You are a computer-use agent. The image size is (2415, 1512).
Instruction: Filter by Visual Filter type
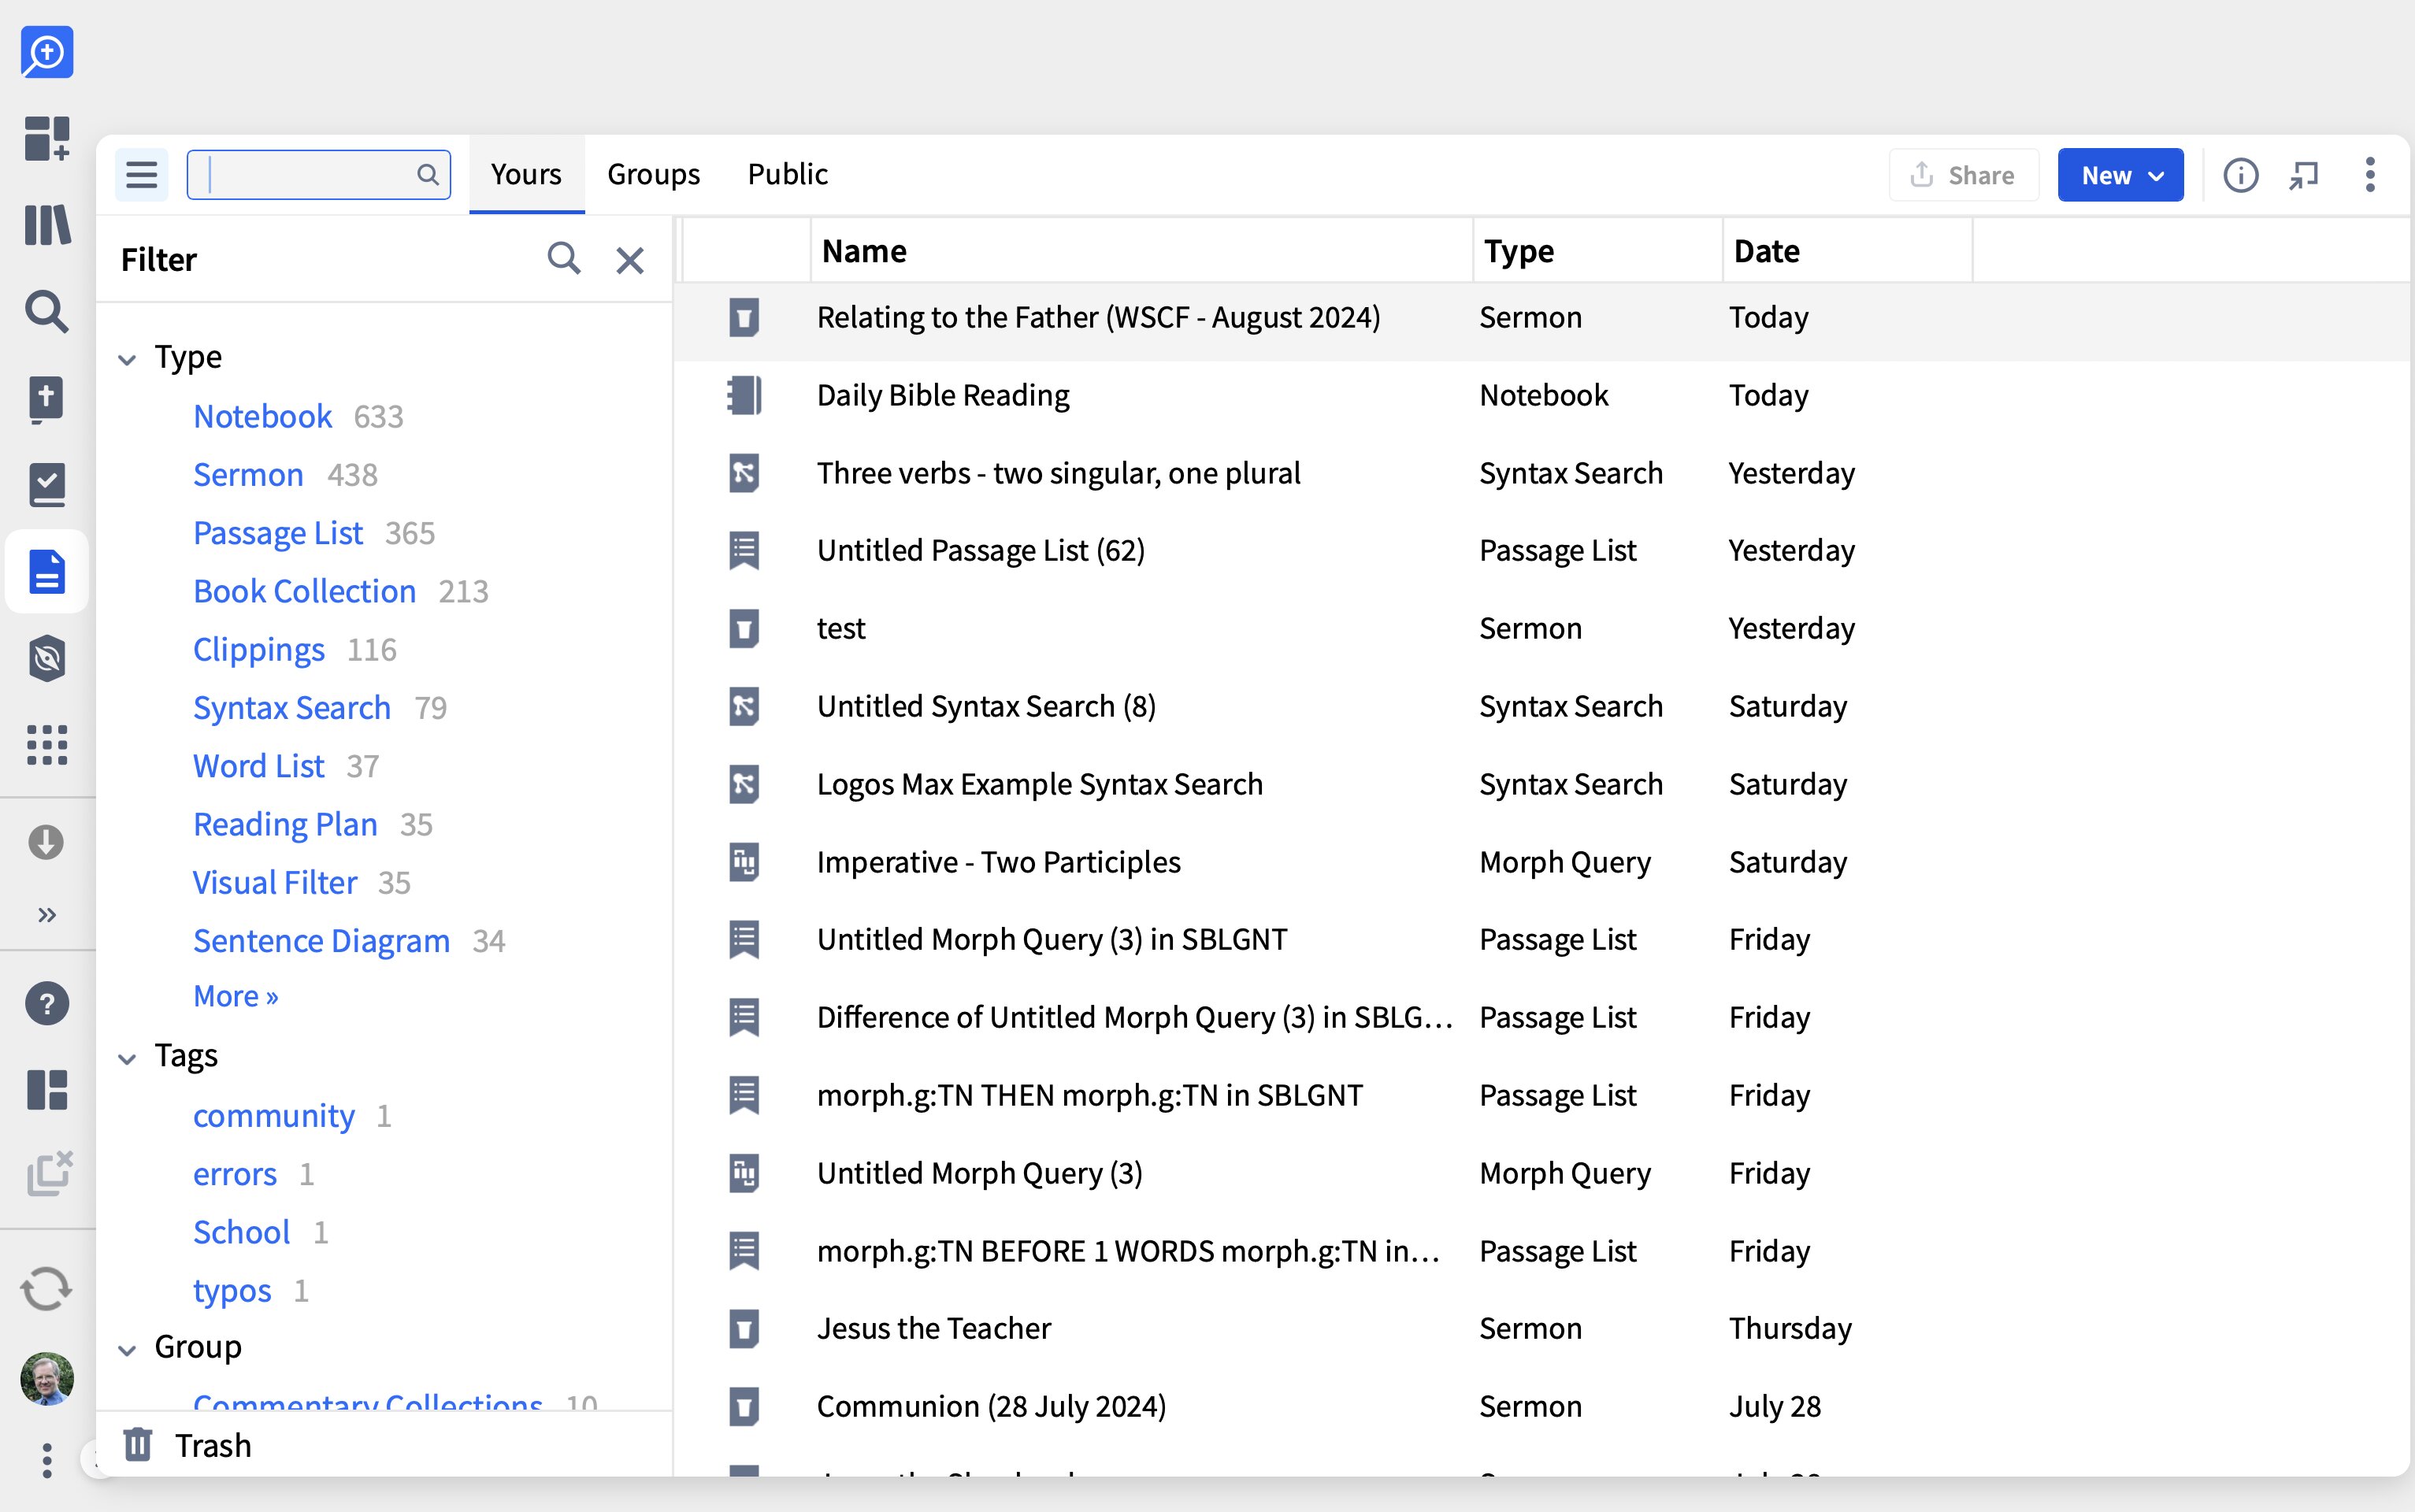pyautogui.click(x=275, y=882)
